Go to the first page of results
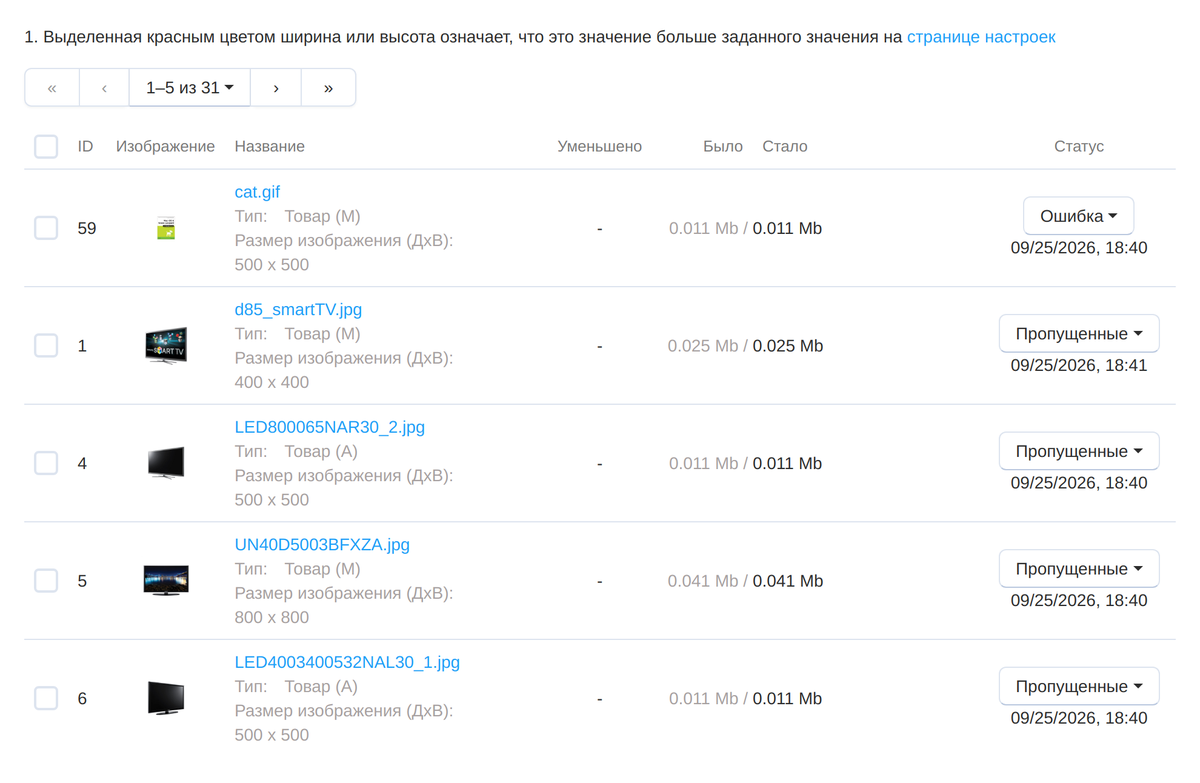The height and width of the screenshot is (783, 1200). point(52,88)
